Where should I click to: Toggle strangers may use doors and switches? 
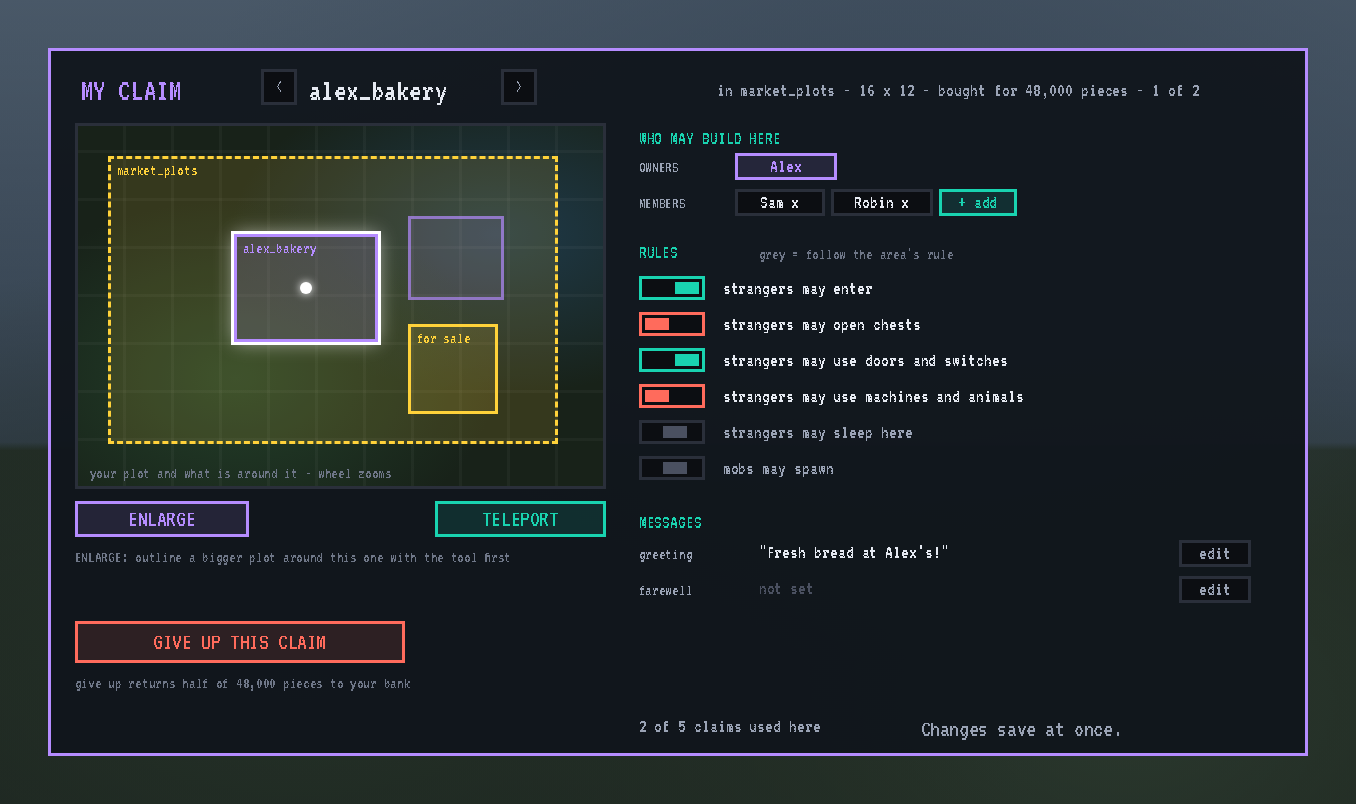[x=672, y=360]
